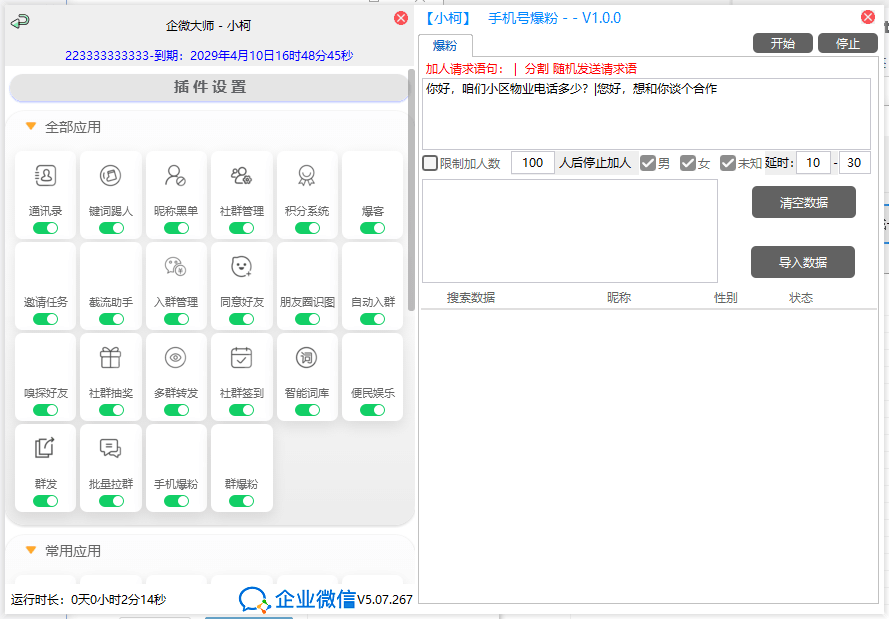Viewport: 889px width, 619px height.
Task: Open the 社群抽奖 gift lottery icon
Action: (x=111, y=358)
